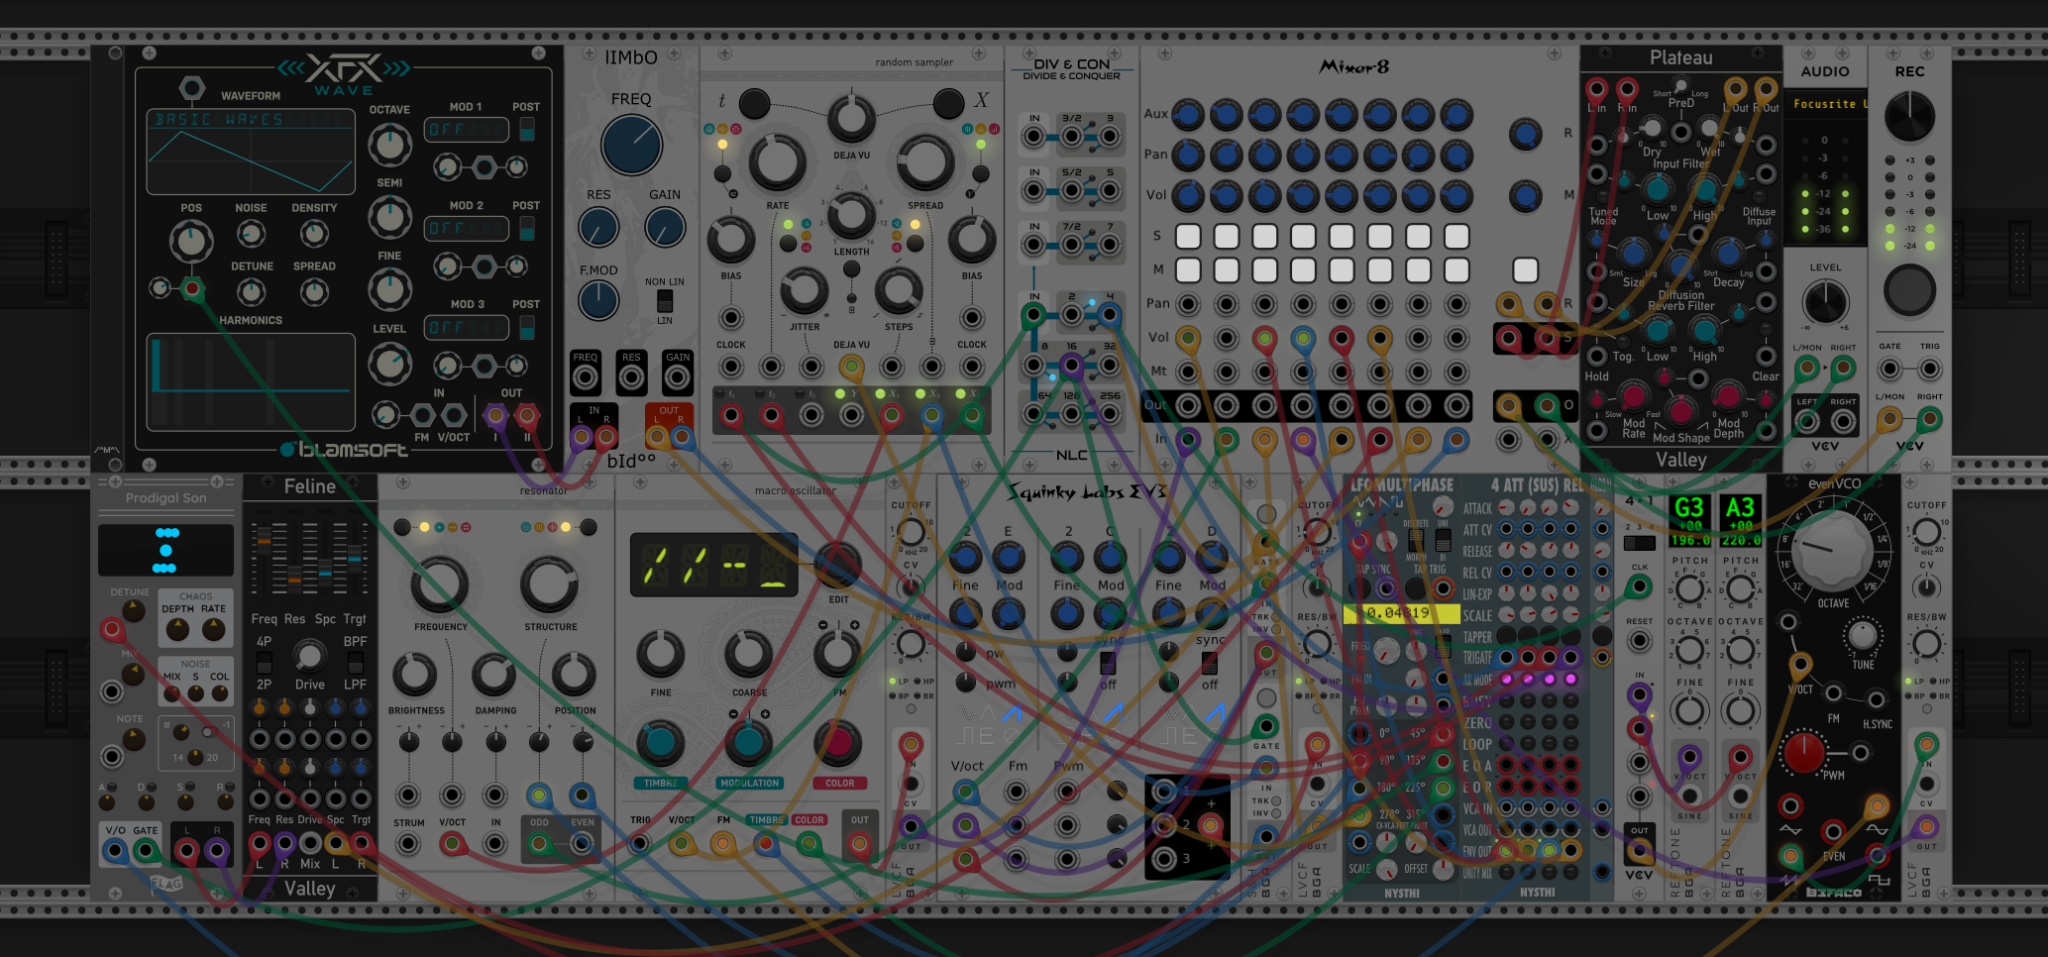Screen dimensions: 2048x957
Task: Click the REC module record button
Action: [x=1909, y=290]
